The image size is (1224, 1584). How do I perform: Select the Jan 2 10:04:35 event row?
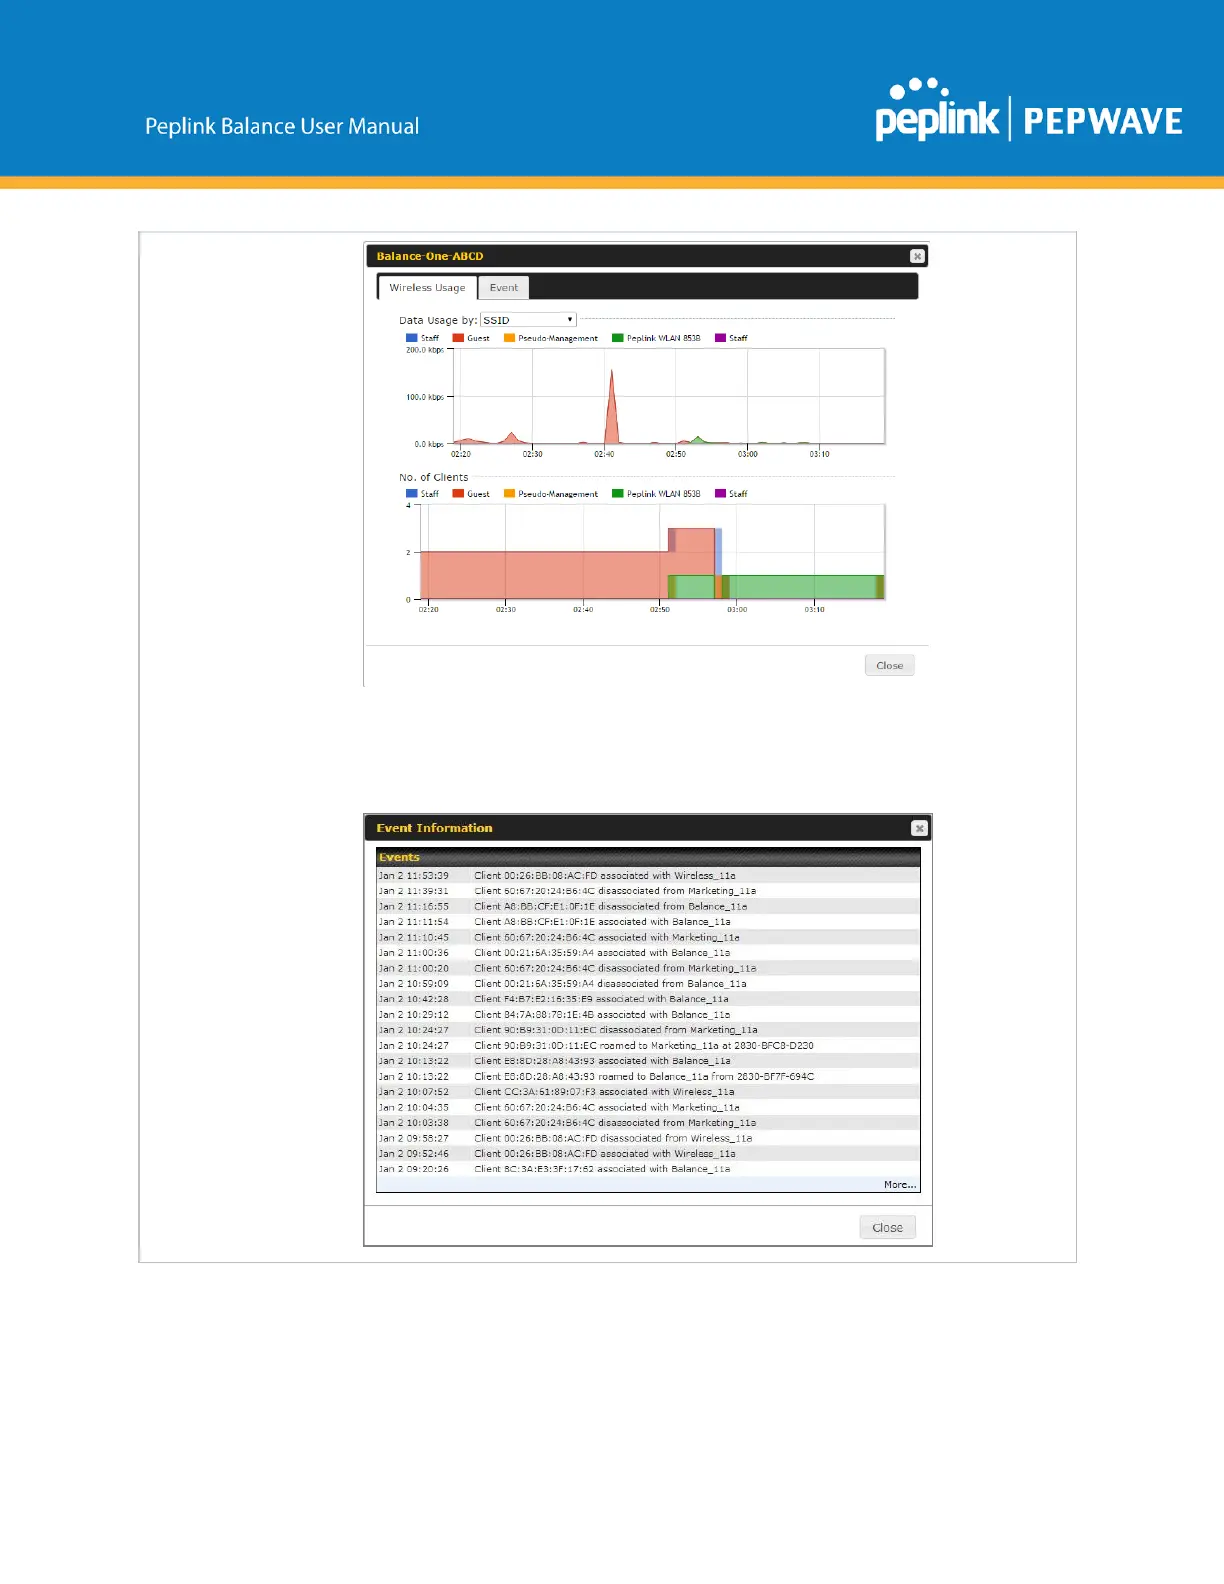648,1107
